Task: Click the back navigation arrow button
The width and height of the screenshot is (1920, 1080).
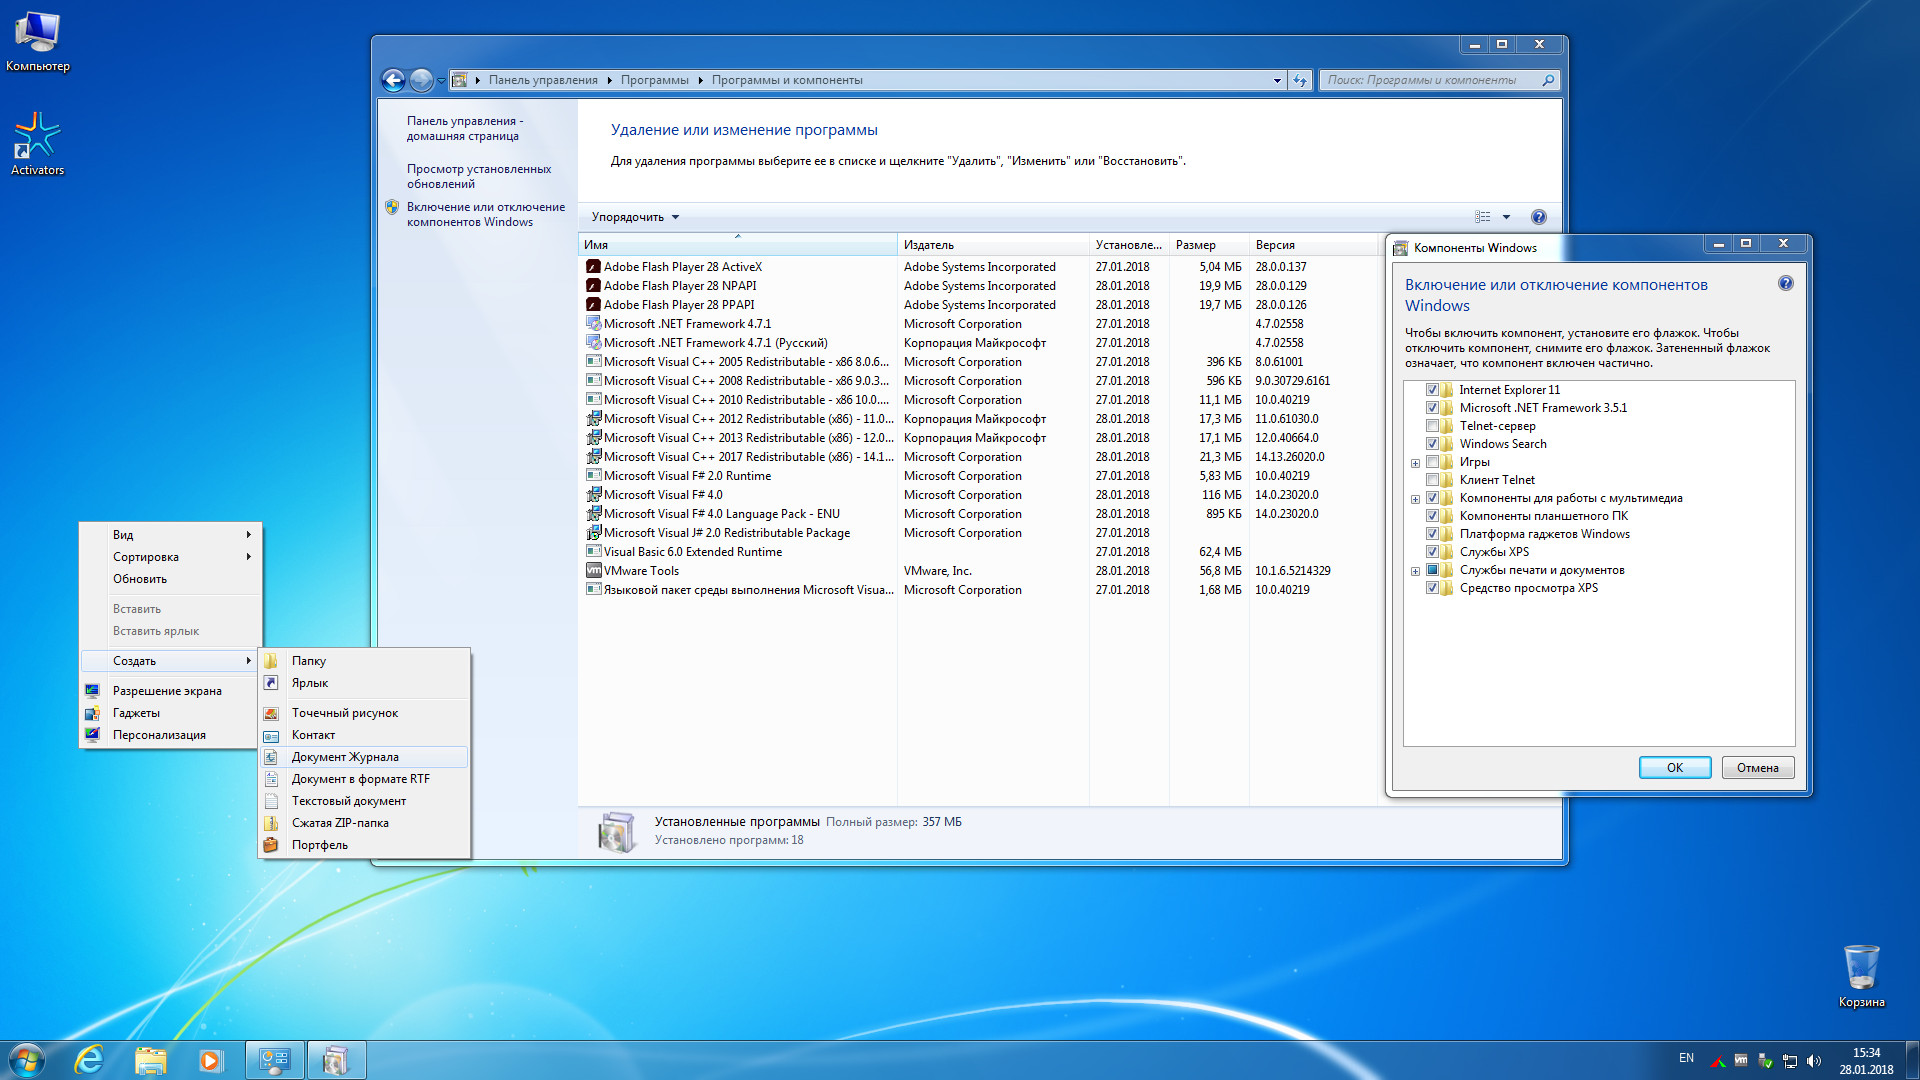Action: point(393,81)
